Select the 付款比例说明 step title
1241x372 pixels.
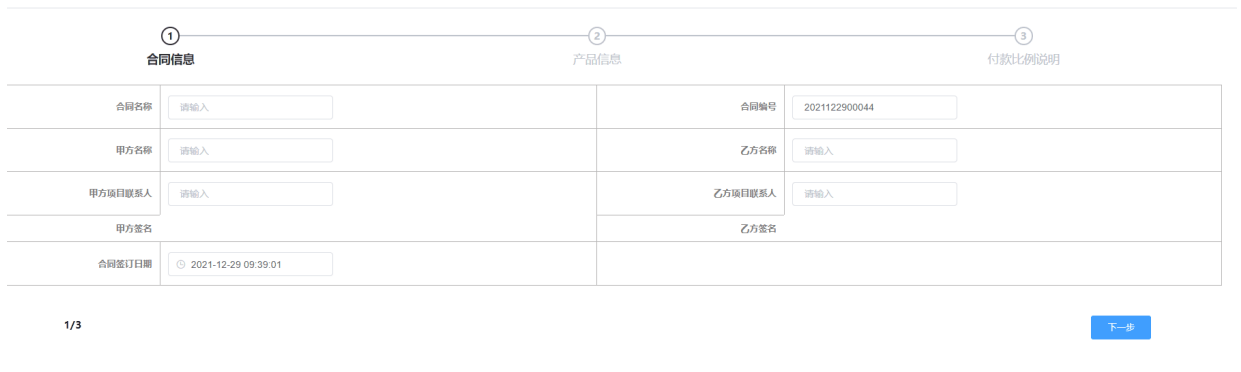1023,59
